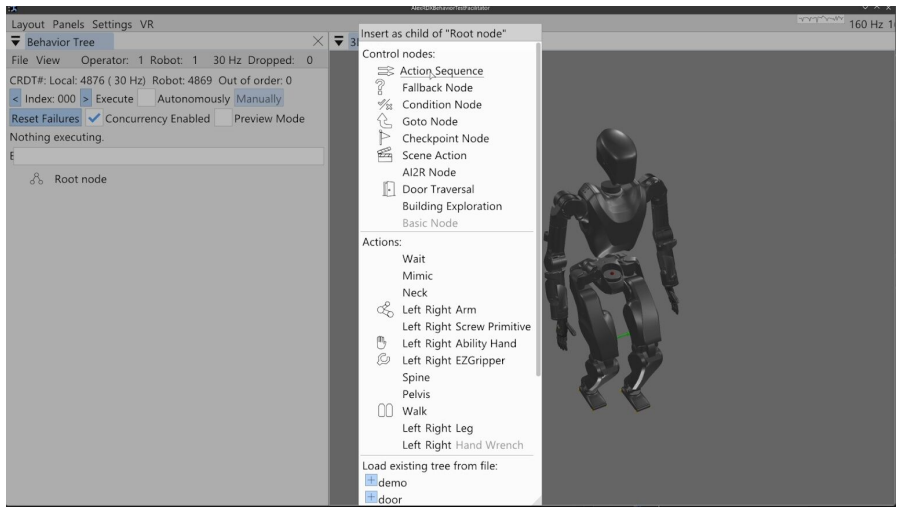Close the Behavior Tree panel

(x=318, y=41)
